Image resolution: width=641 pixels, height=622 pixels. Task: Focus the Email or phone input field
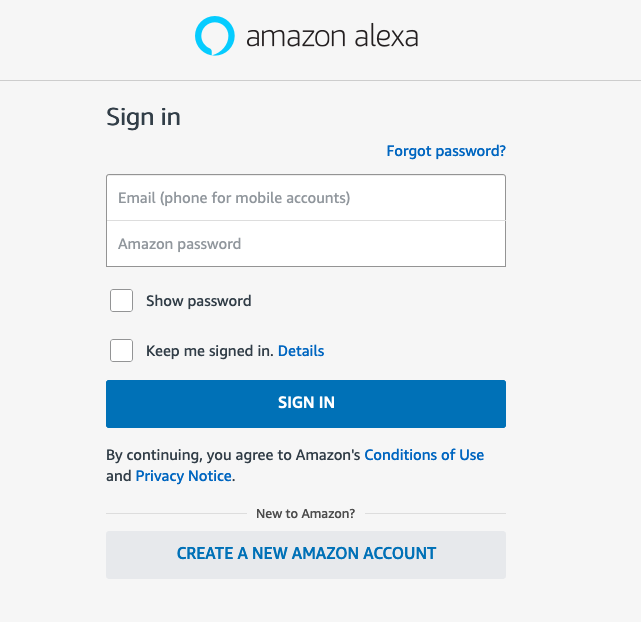point(306,198)
